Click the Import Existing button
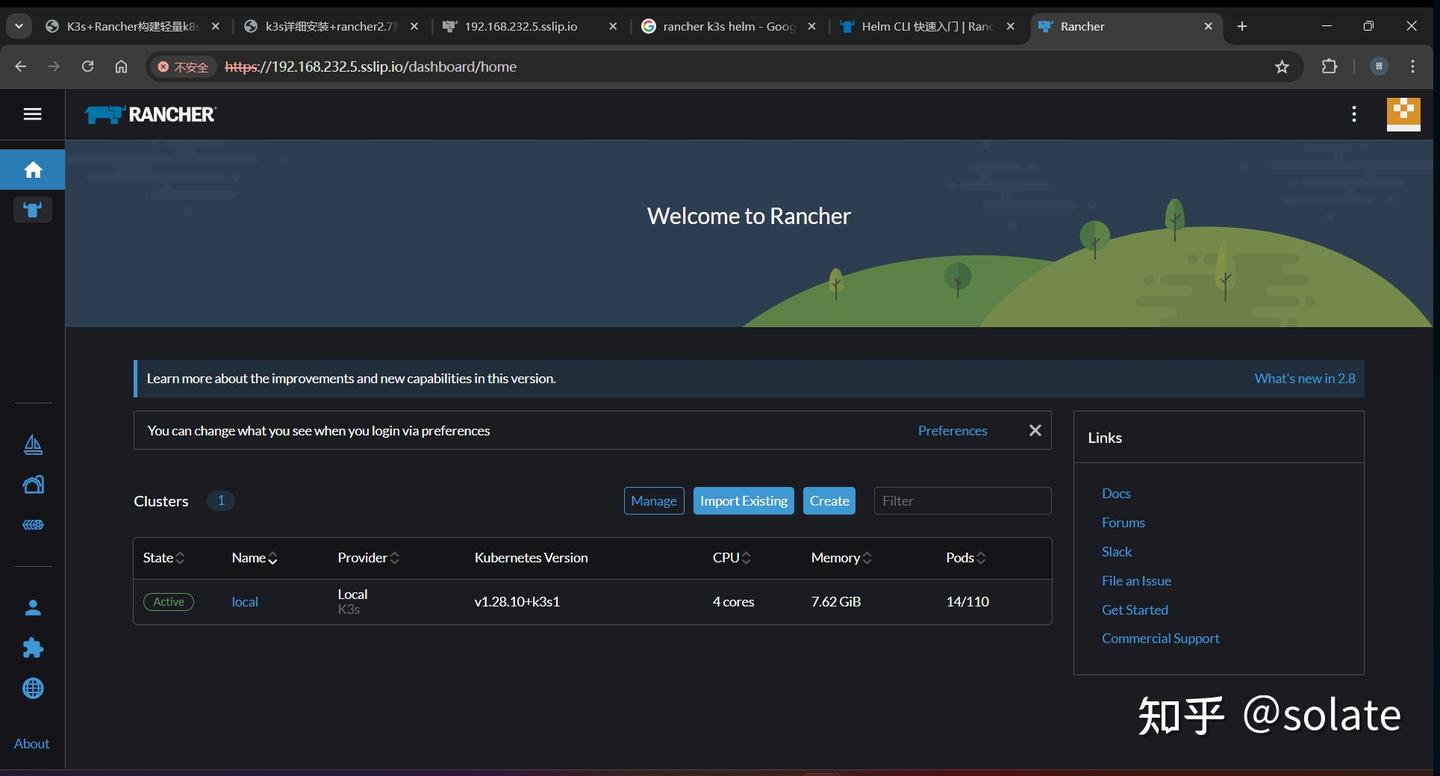This screenshot has height=776, width=1440. (x=744, y=501)
